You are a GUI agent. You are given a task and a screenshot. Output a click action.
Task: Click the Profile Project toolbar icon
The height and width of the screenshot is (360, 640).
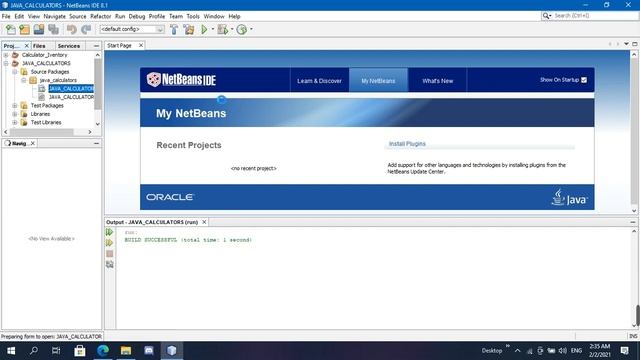click(242, 29)
